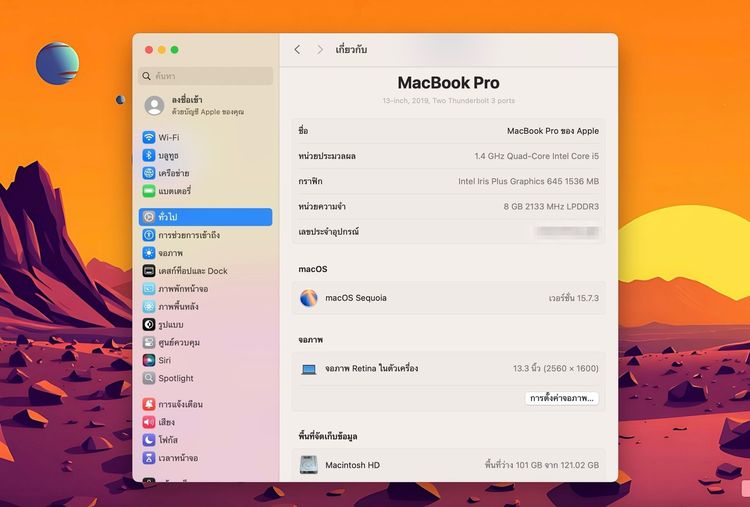Click the กราฟิก row label

310,181
